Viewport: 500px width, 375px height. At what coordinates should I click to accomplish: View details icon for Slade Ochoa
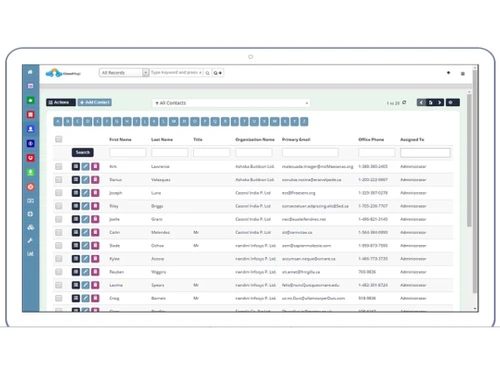tap(76, 246)
